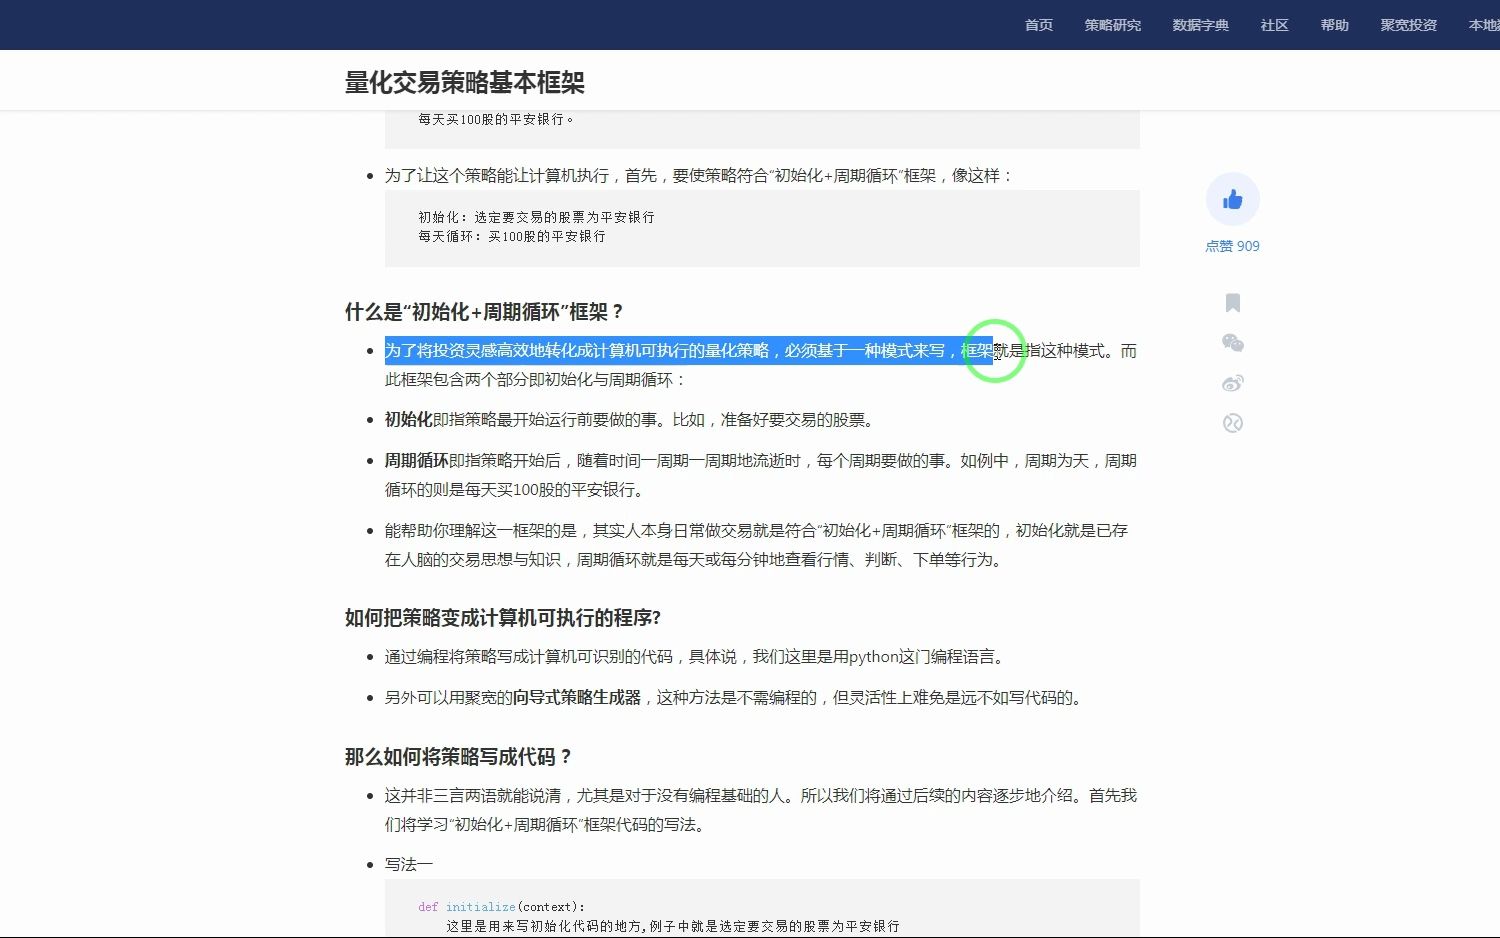Click the bottom share icon in sidebar
Image resolution: width=1500 pixels, height=938 pixels.
click(1233, 423)
